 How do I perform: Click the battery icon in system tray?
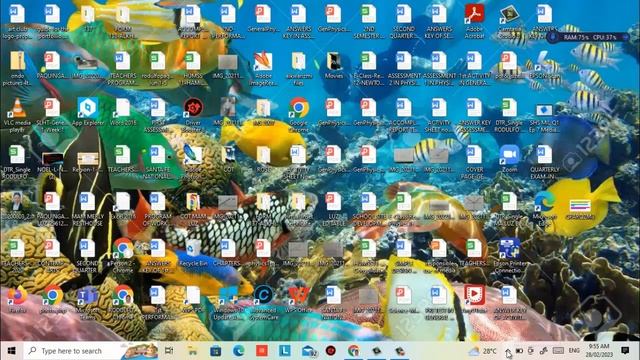519,351
